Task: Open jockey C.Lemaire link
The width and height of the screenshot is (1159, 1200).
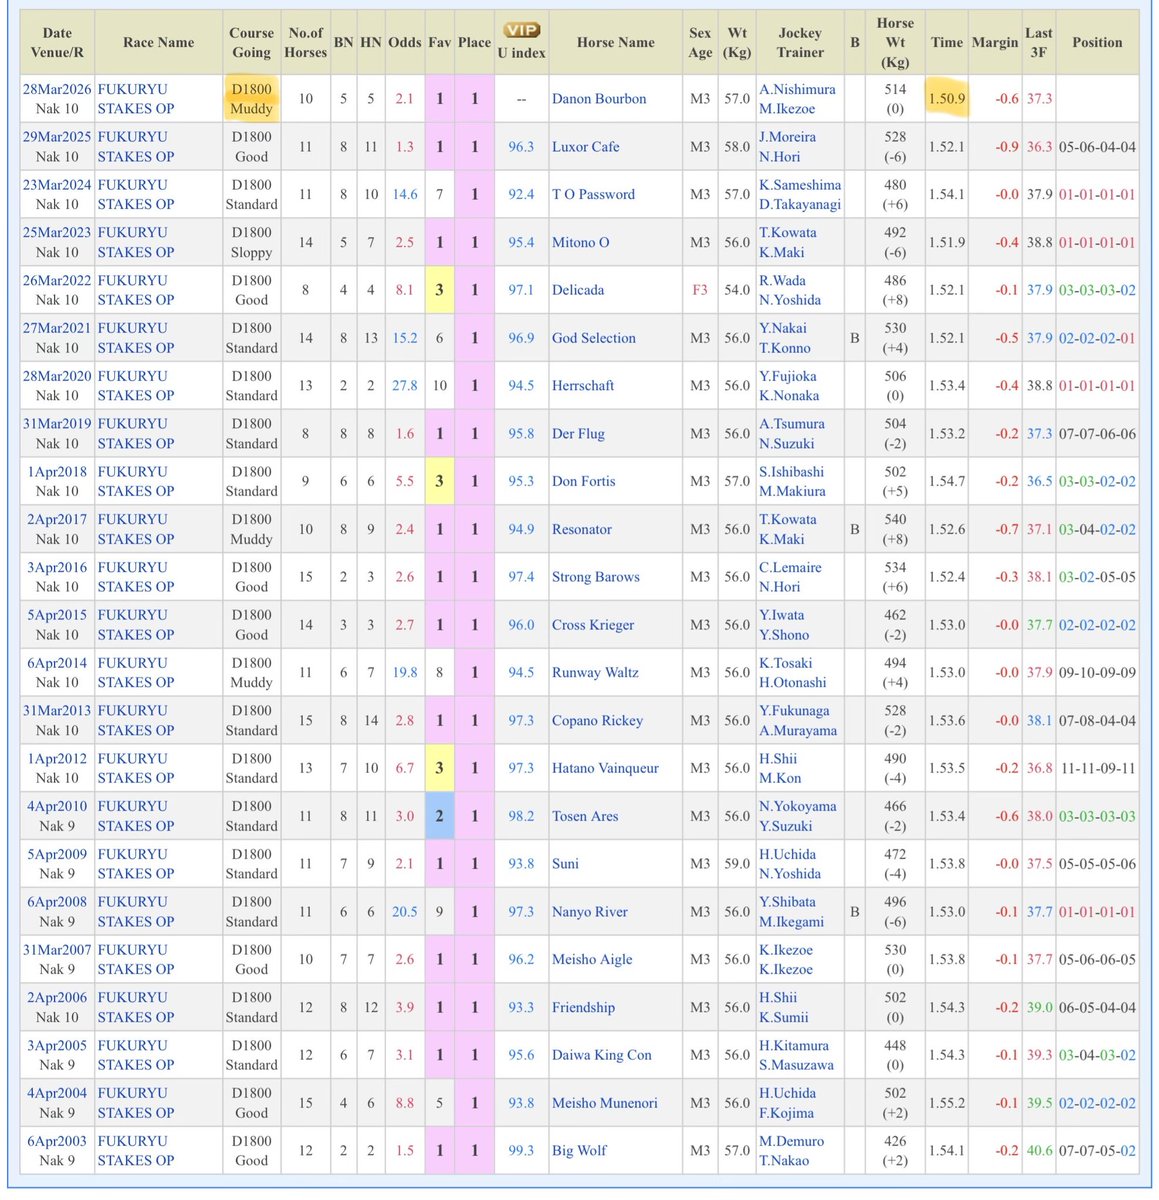Action: coord(790,568)
